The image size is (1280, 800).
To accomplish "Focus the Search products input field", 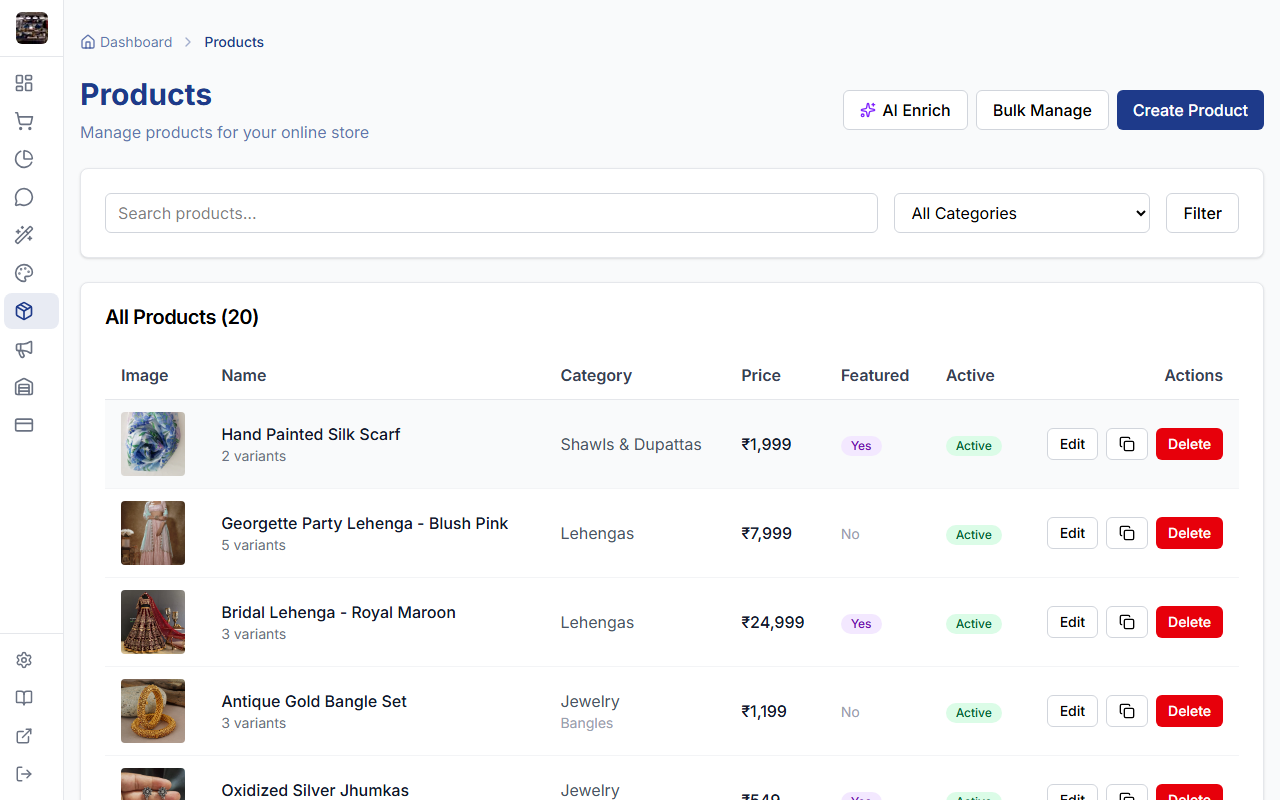I will (491, 213).
